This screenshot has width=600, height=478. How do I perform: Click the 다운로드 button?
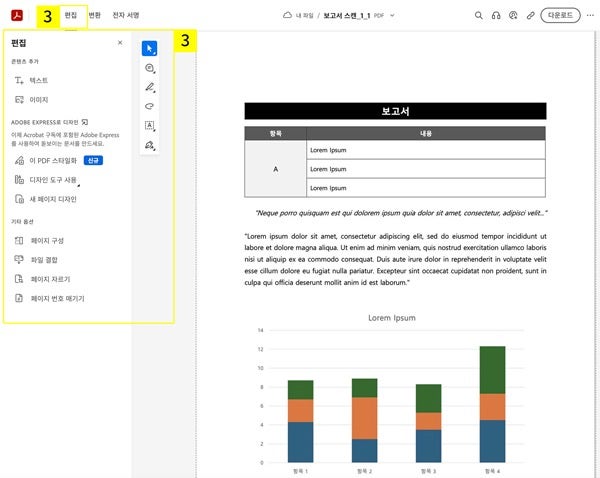[560, 15]
